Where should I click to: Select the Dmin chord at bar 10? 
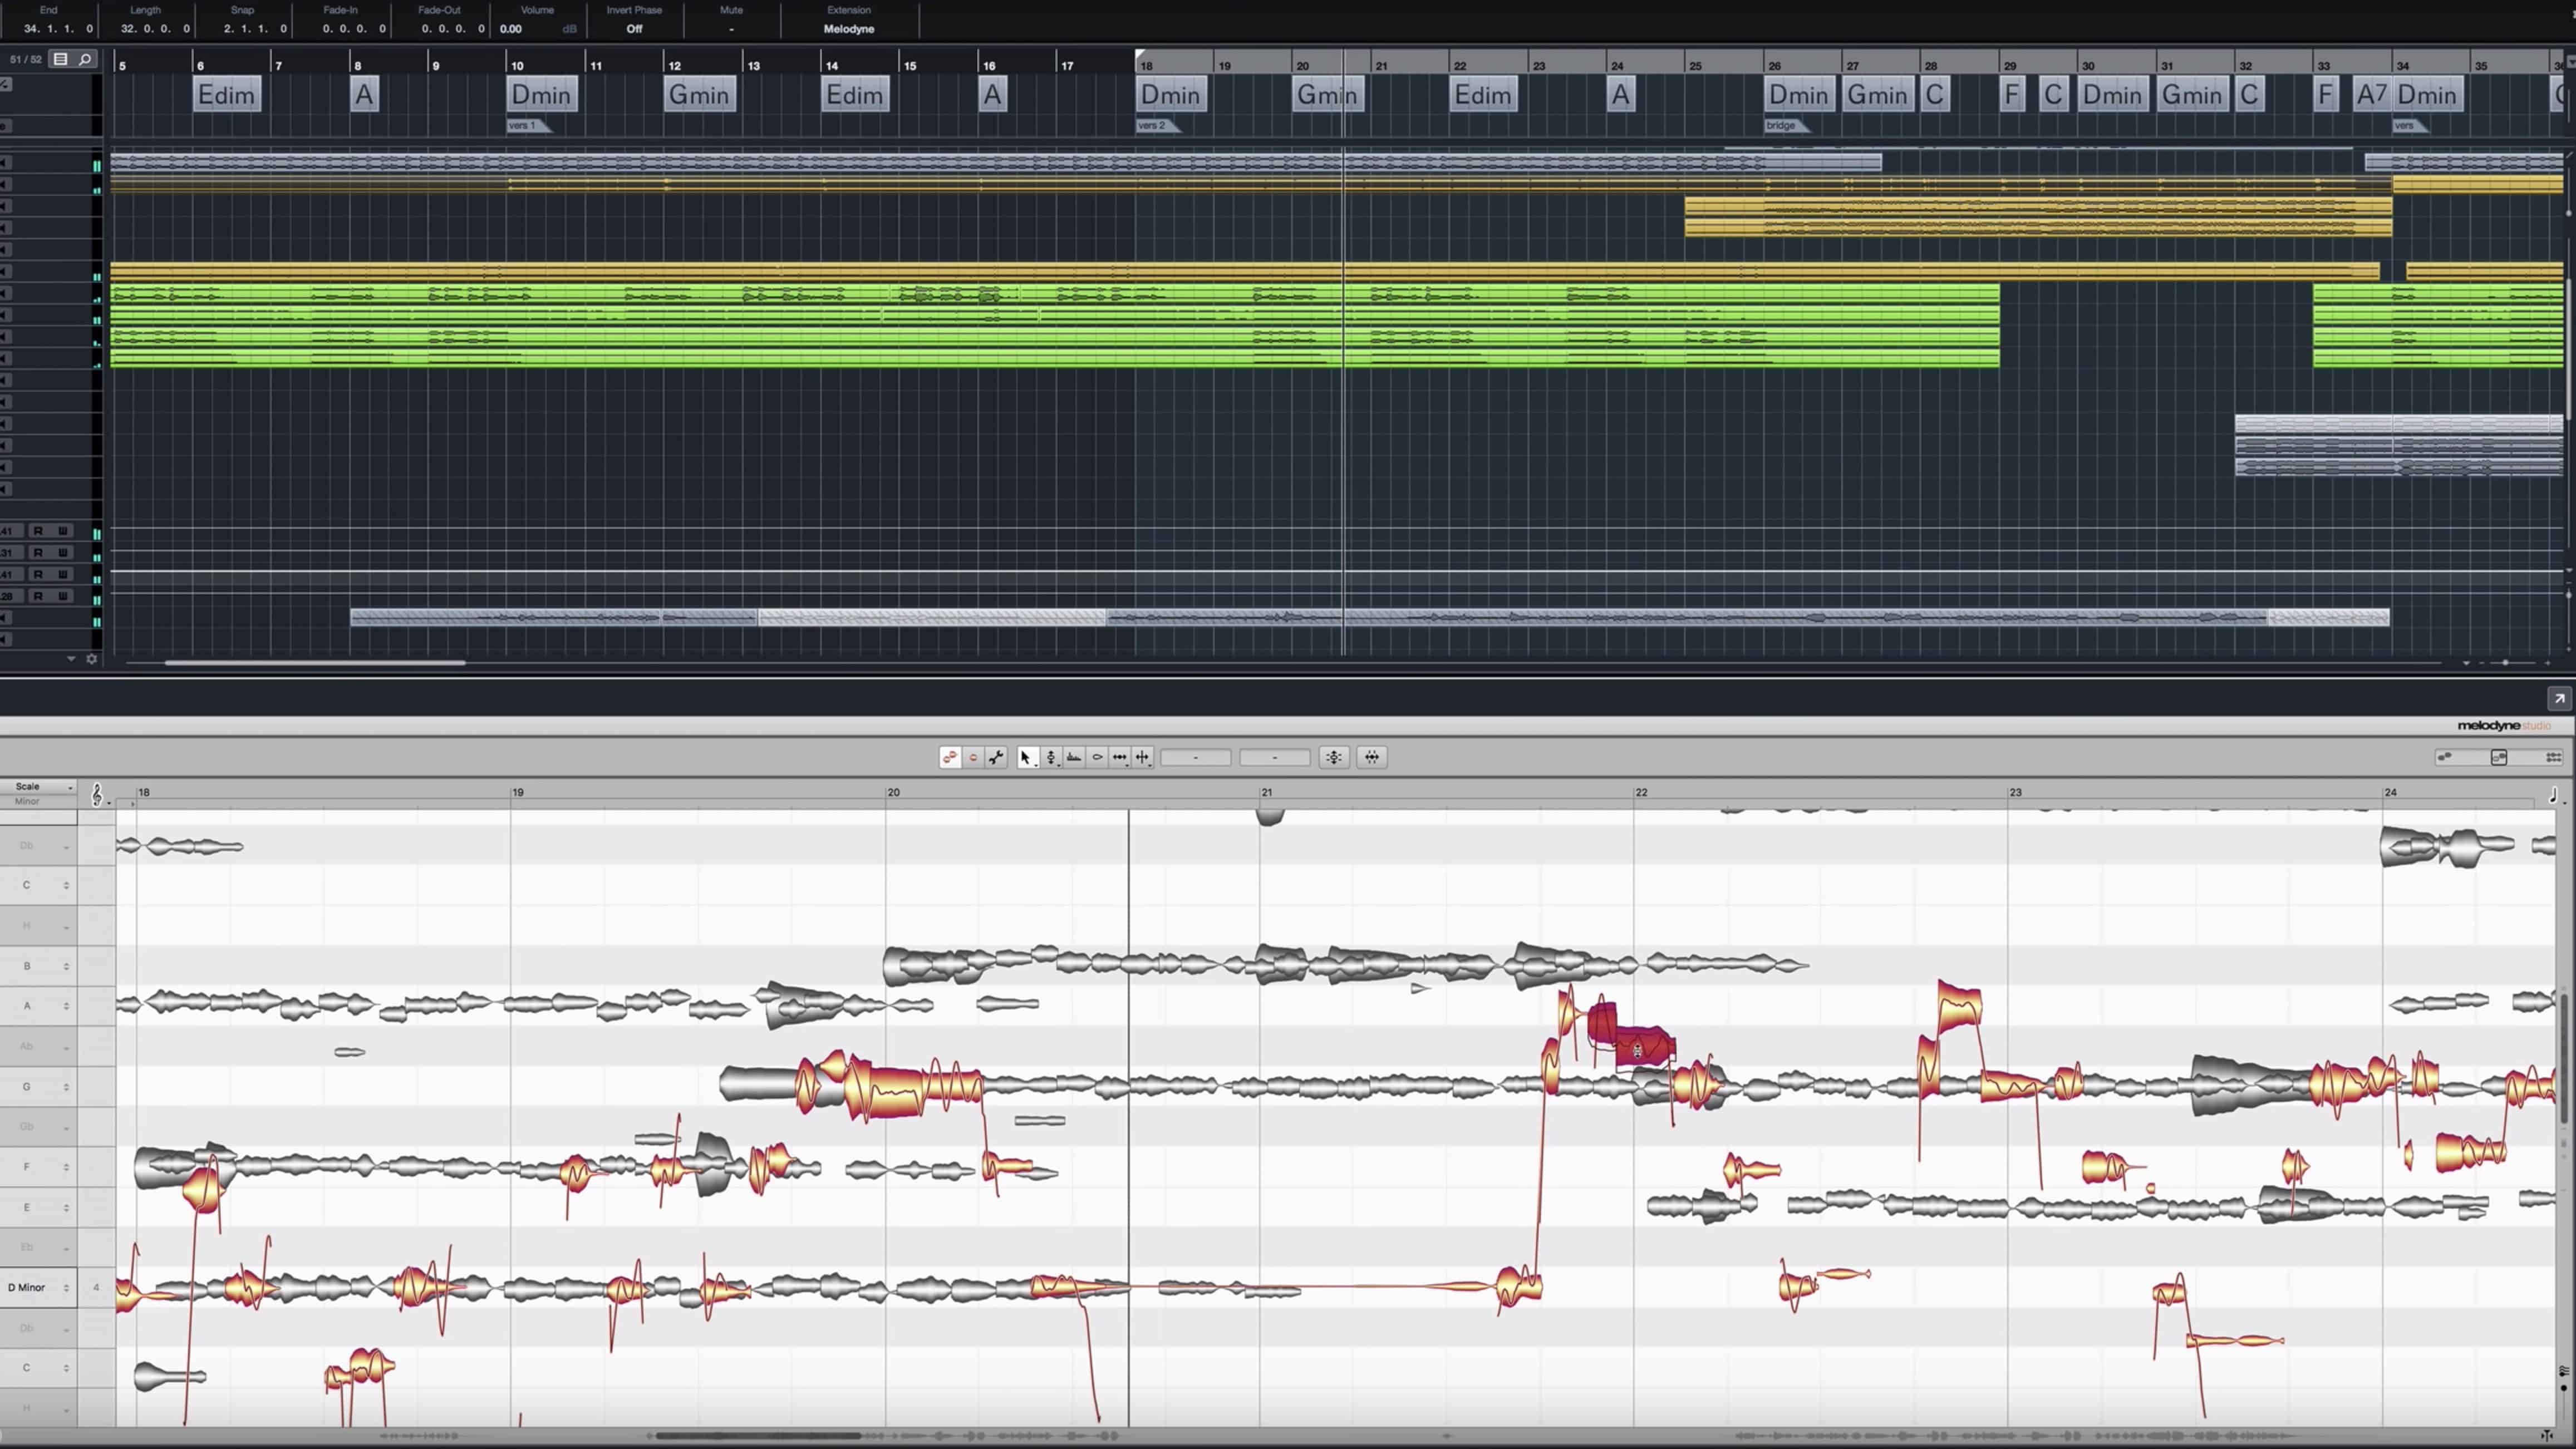(x=542, y=95)
